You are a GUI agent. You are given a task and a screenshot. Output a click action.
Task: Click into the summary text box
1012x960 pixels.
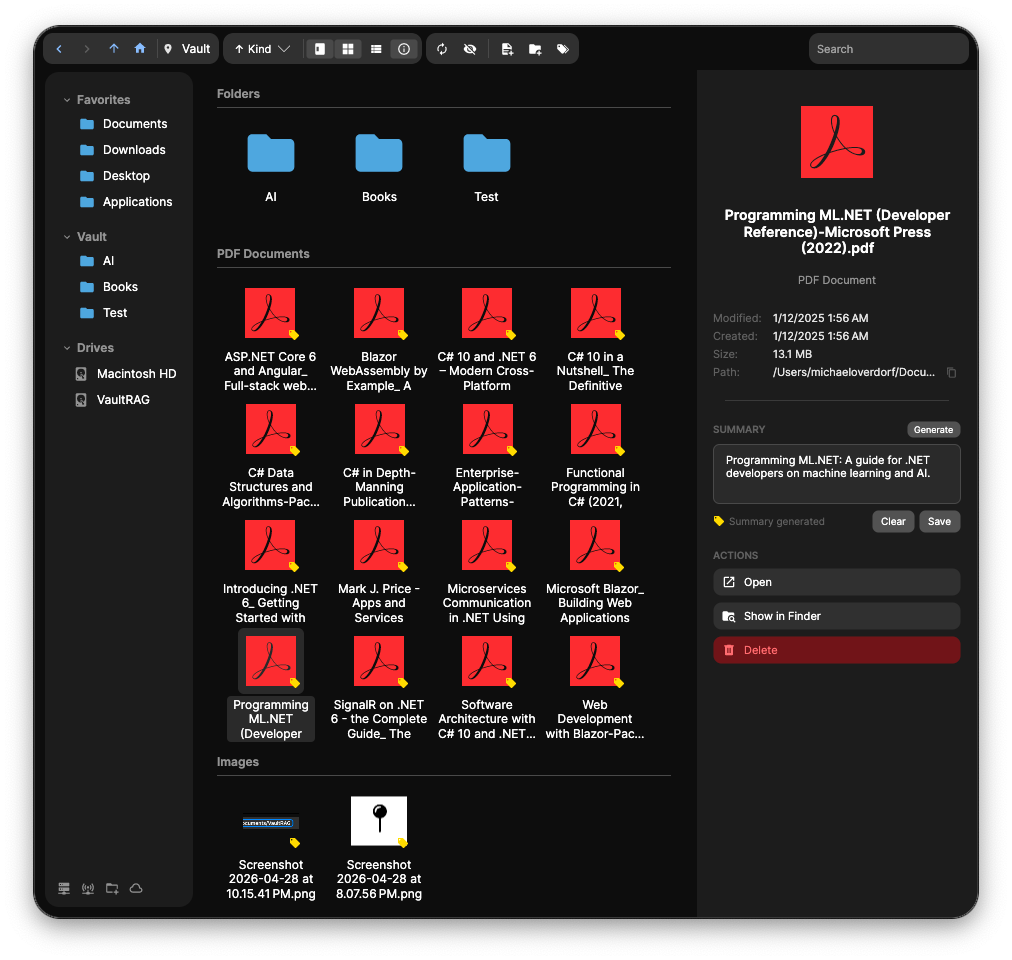836,474
